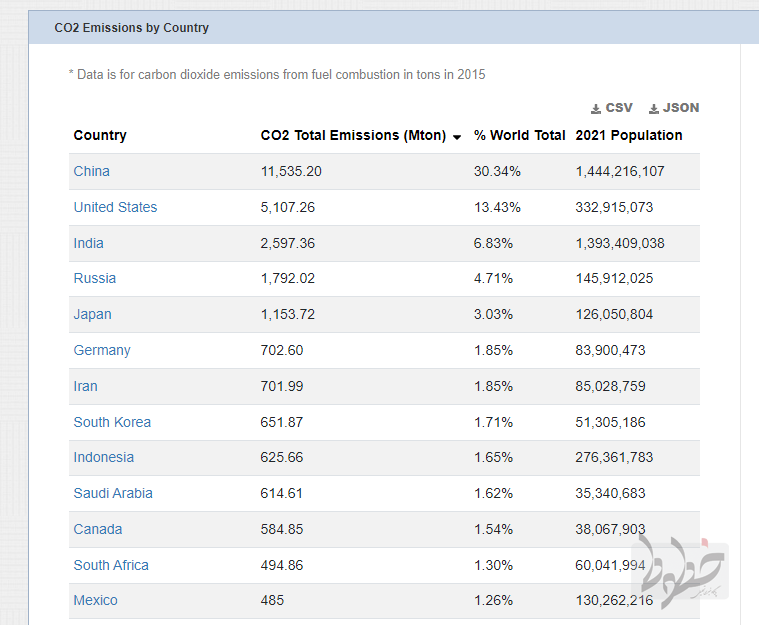Select Japan's emissions value 1,153.72

[x=288, y=315]
